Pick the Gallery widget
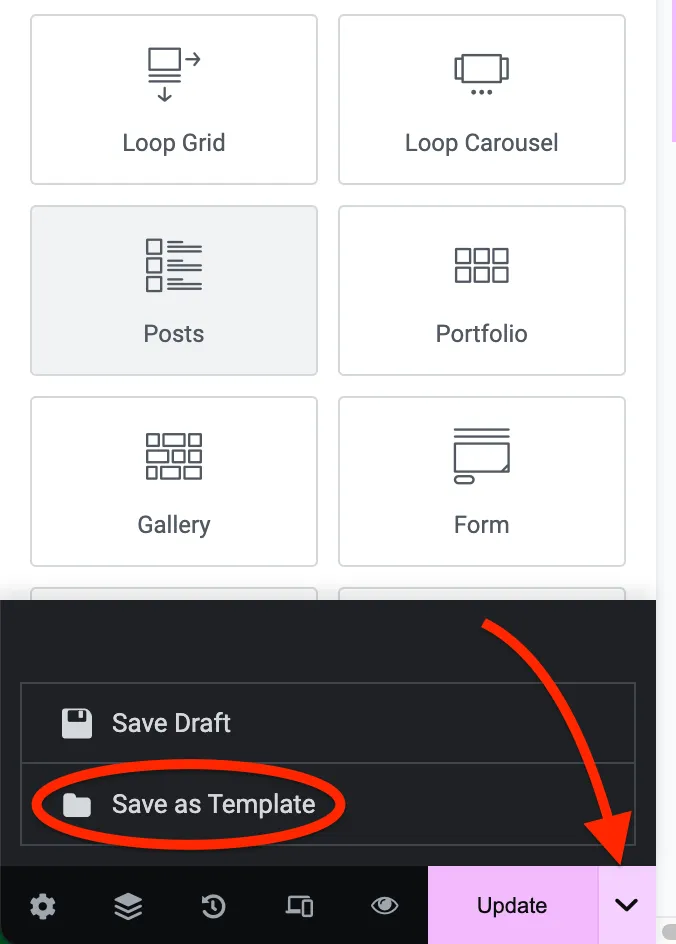 pyautogui.click(x=174, y=481)
